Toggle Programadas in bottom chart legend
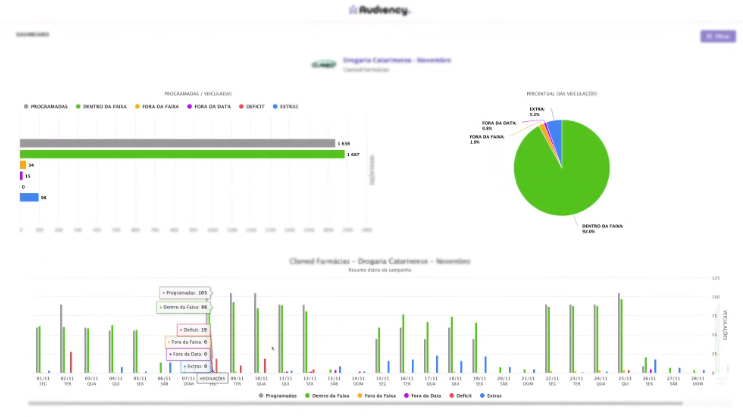This screenshot has width=743, height=417. pyautogui.click(x=278, y=396)
